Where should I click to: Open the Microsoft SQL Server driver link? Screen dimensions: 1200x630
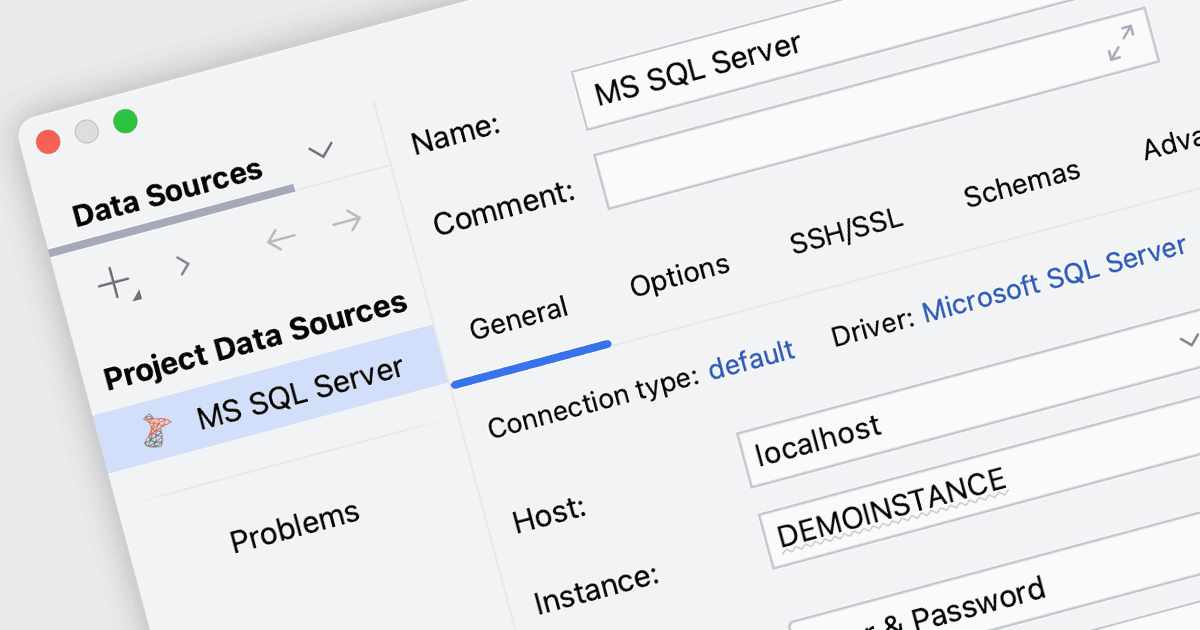point(1055,280)
